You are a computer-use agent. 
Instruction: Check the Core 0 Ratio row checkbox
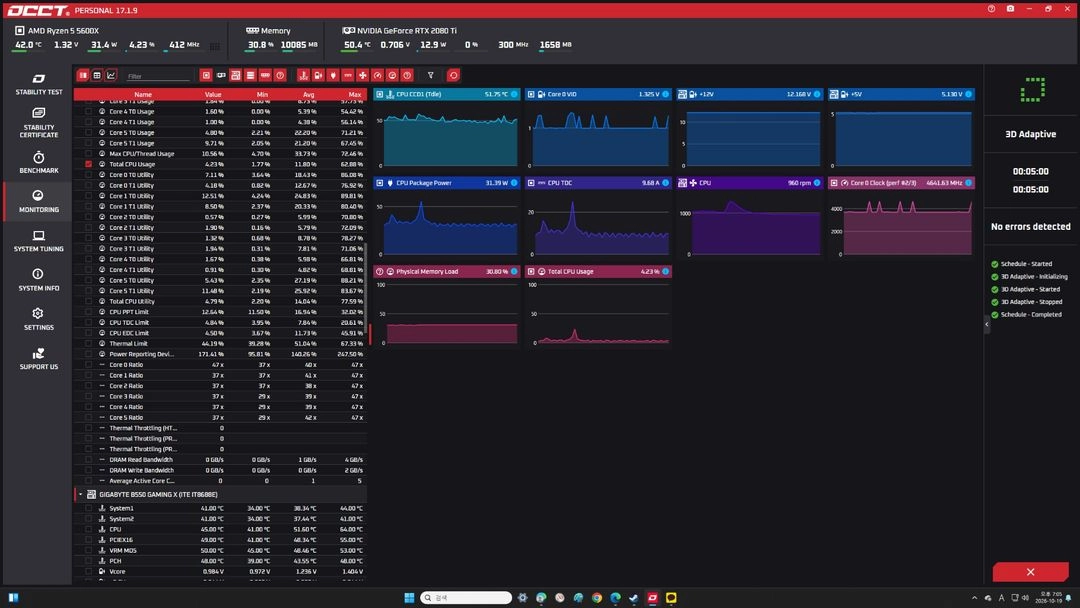tap(88, 365)
